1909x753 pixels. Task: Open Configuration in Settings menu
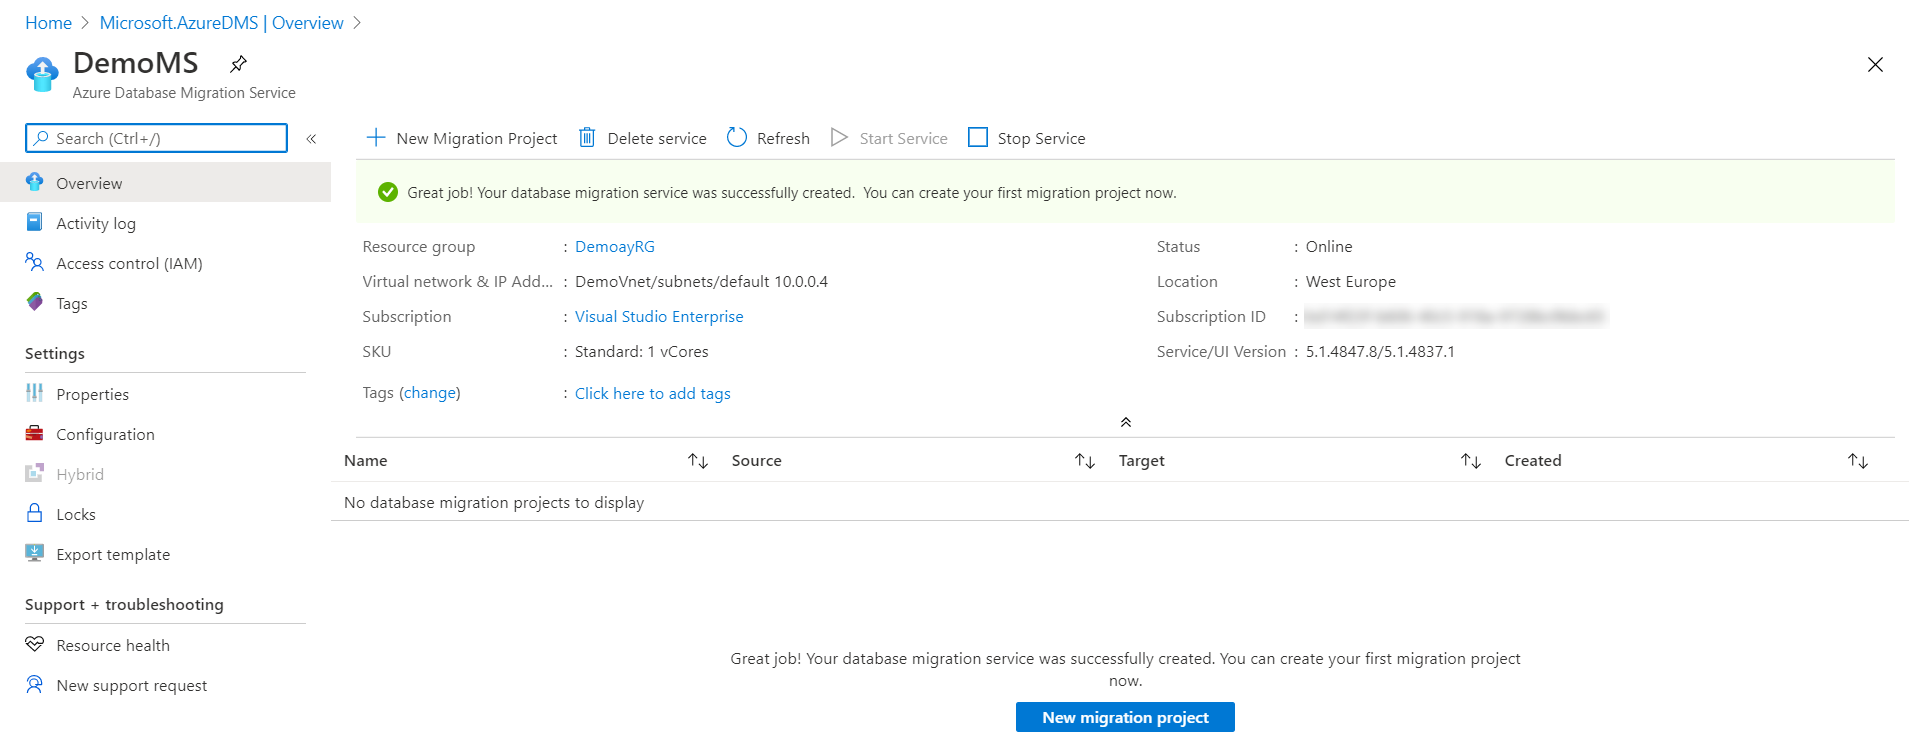(x=105, y=435)
